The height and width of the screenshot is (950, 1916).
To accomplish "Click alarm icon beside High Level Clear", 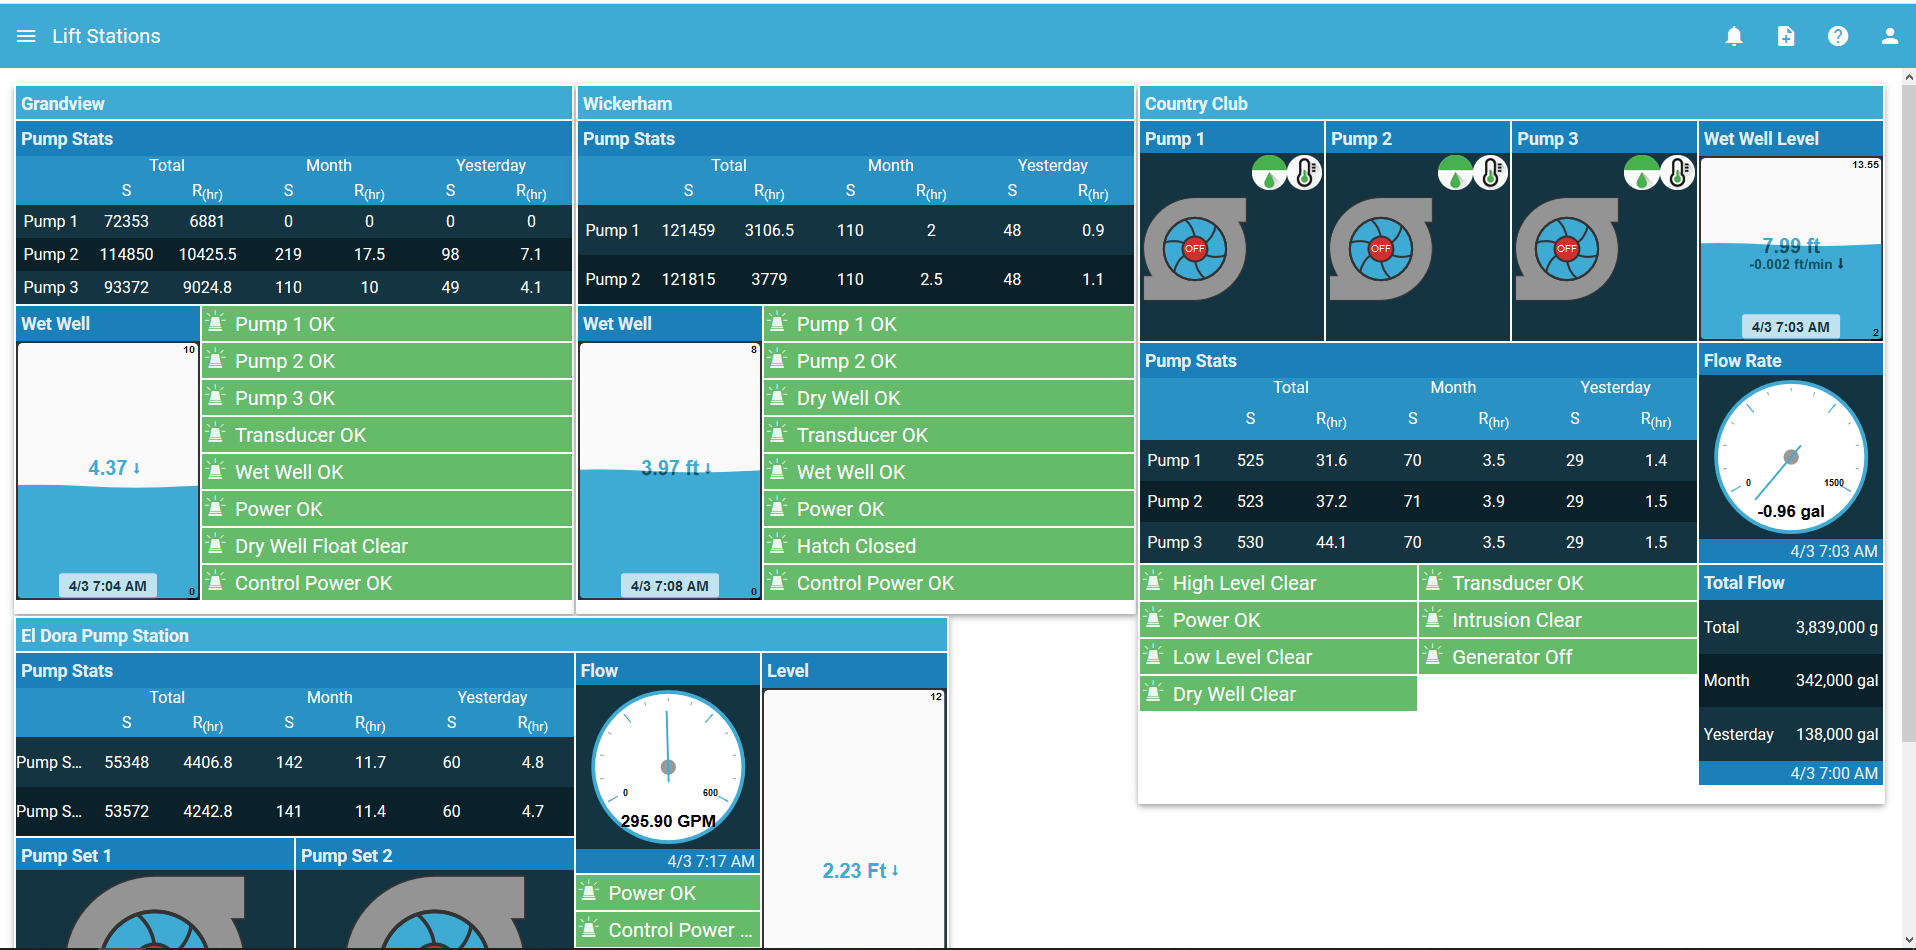I will [1153, 582].
